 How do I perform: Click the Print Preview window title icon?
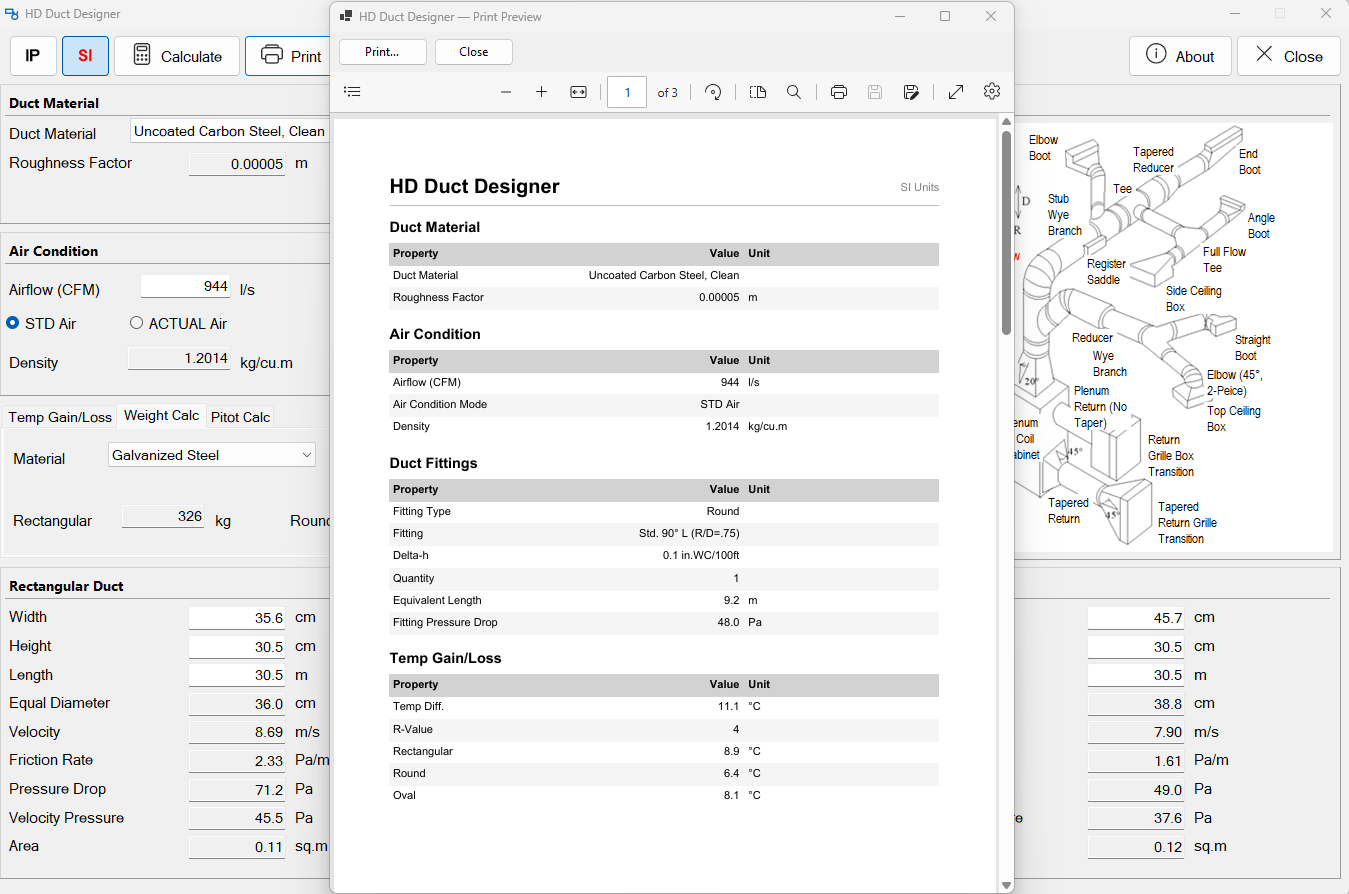click(x=346, y=16)
